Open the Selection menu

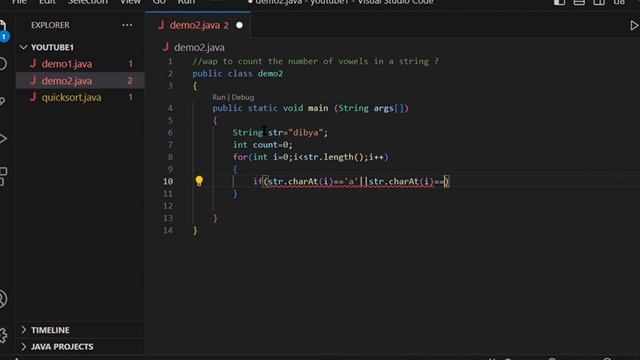pyautogui.click(x=88, y=2)
